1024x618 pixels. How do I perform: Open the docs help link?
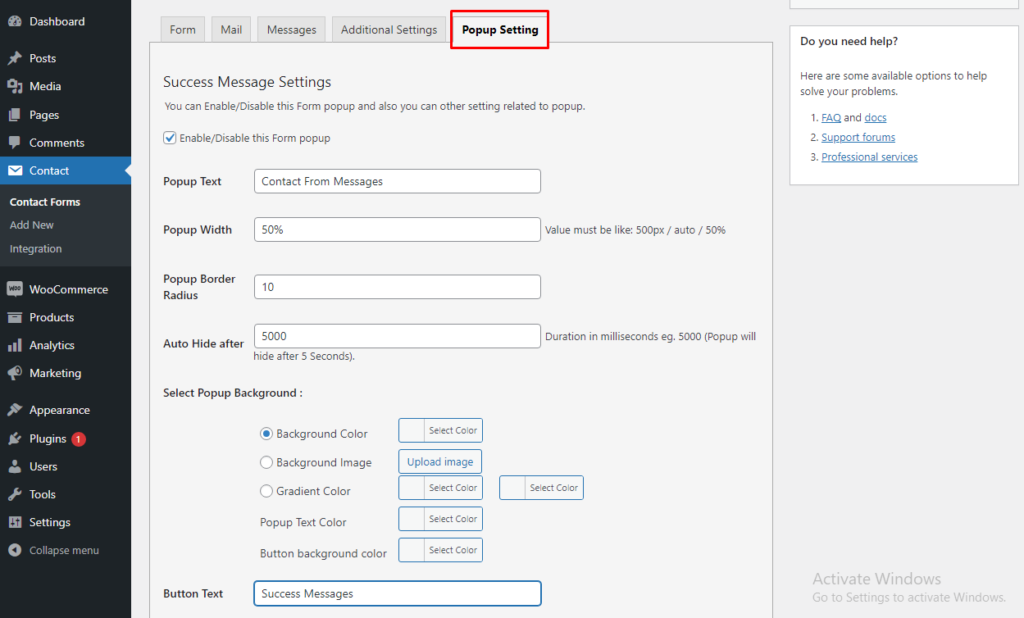(875, 118)
